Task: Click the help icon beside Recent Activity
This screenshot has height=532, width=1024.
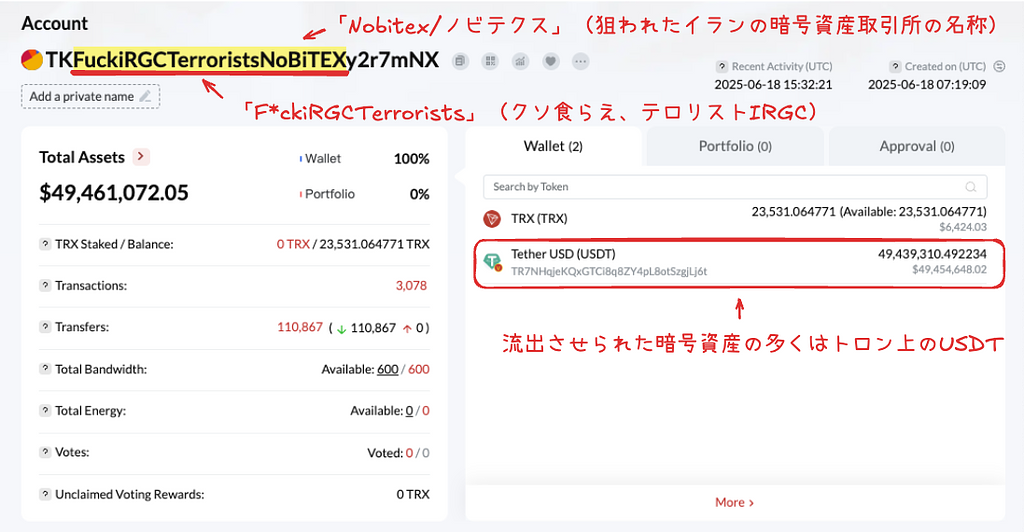Action: click(x=723, y=66)
